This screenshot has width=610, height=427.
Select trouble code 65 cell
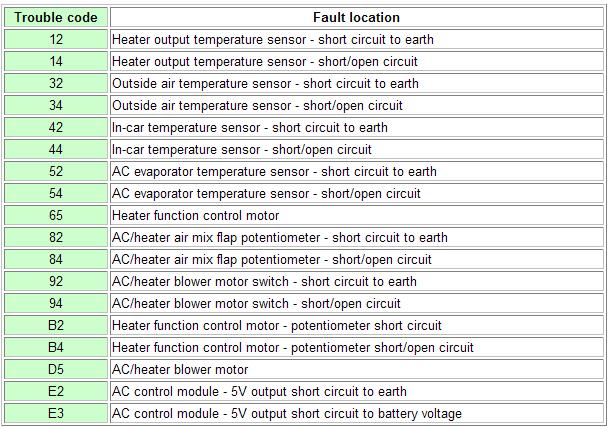tap(56, 216)
